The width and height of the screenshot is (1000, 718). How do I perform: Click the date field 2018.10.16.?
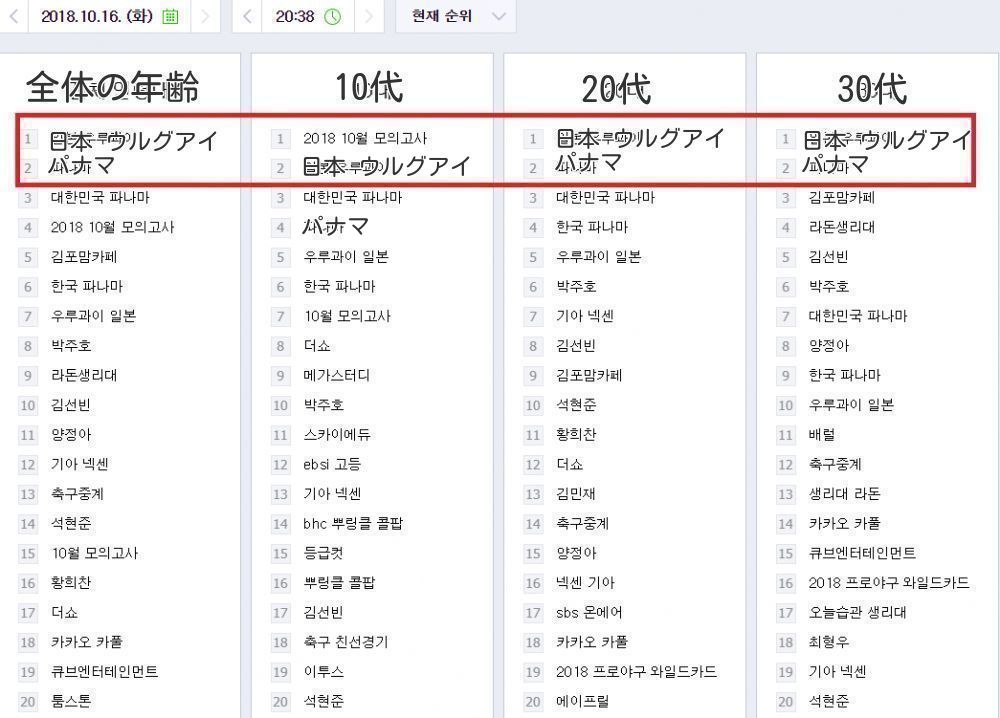(96, 16)
